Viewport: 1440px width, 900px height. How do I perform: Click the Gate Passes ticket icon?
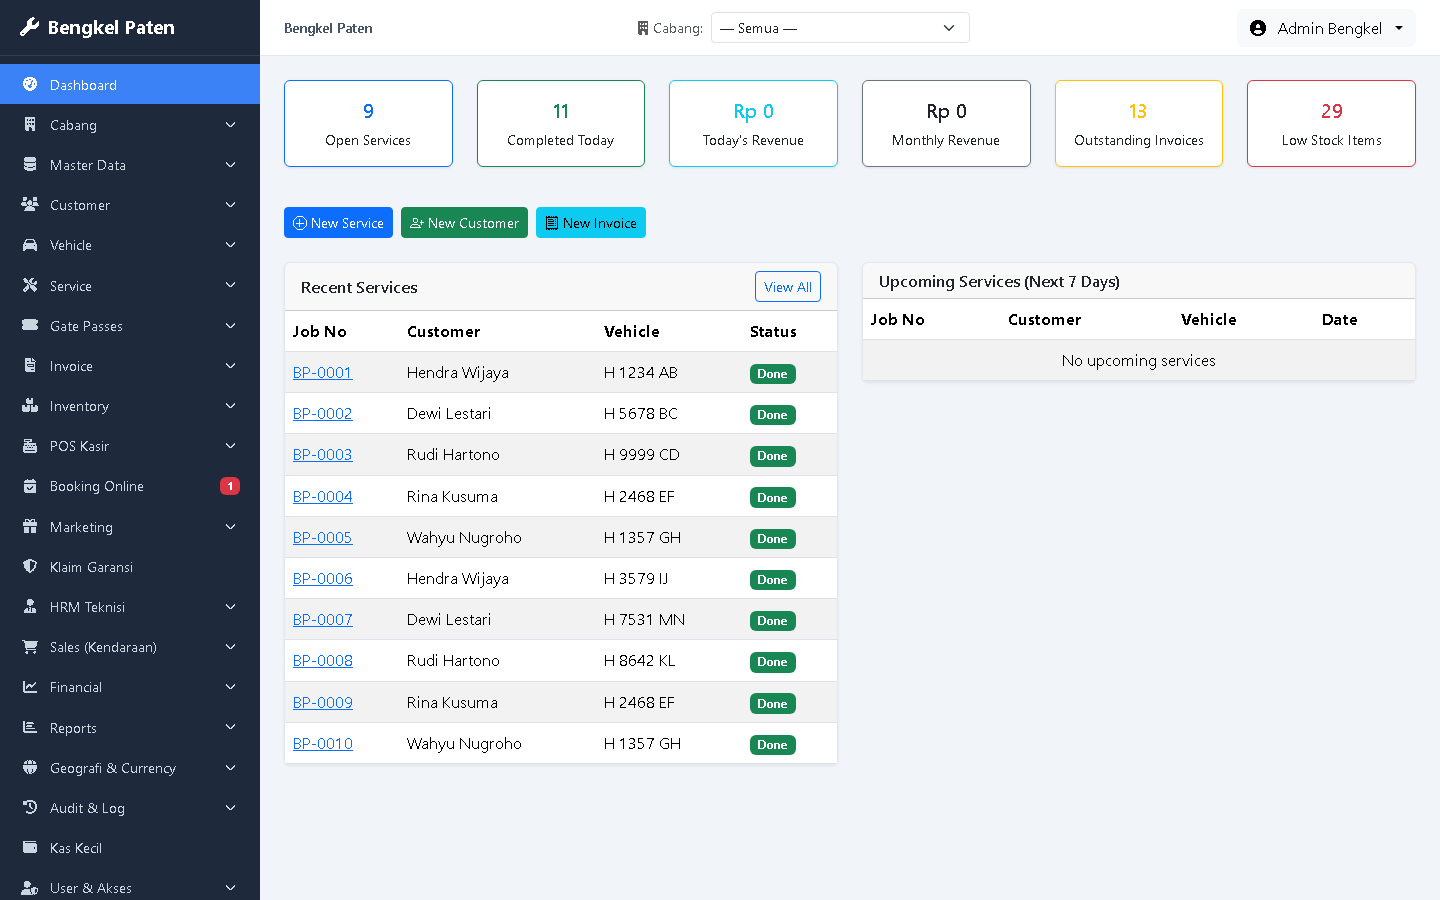[30, 326]
